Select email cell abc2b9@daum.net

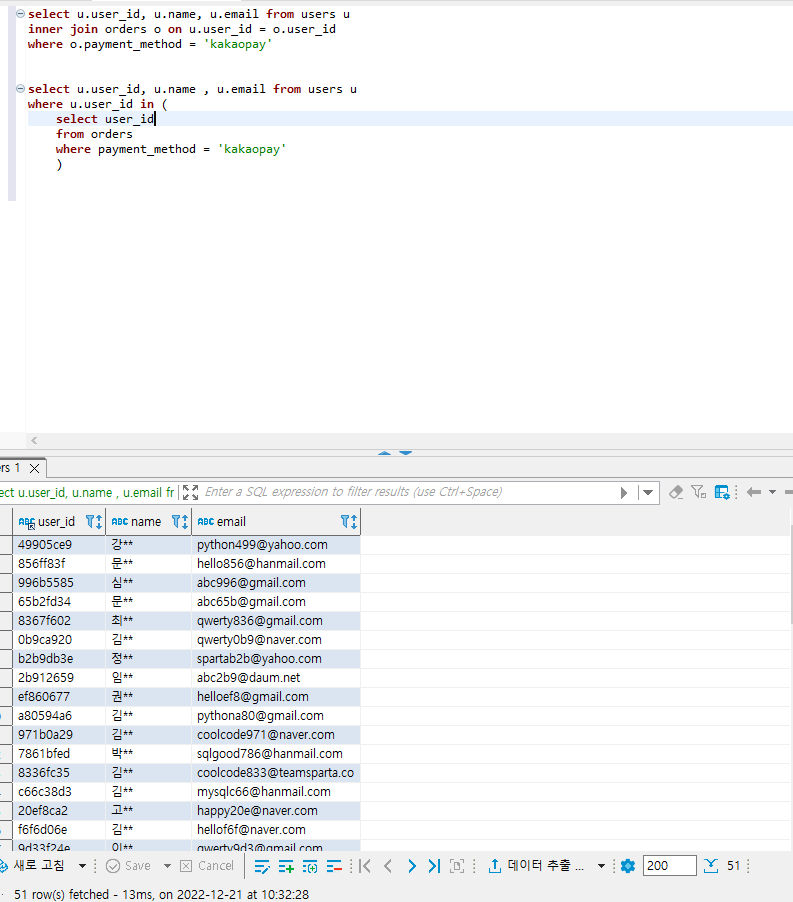[x=276, y=678]
